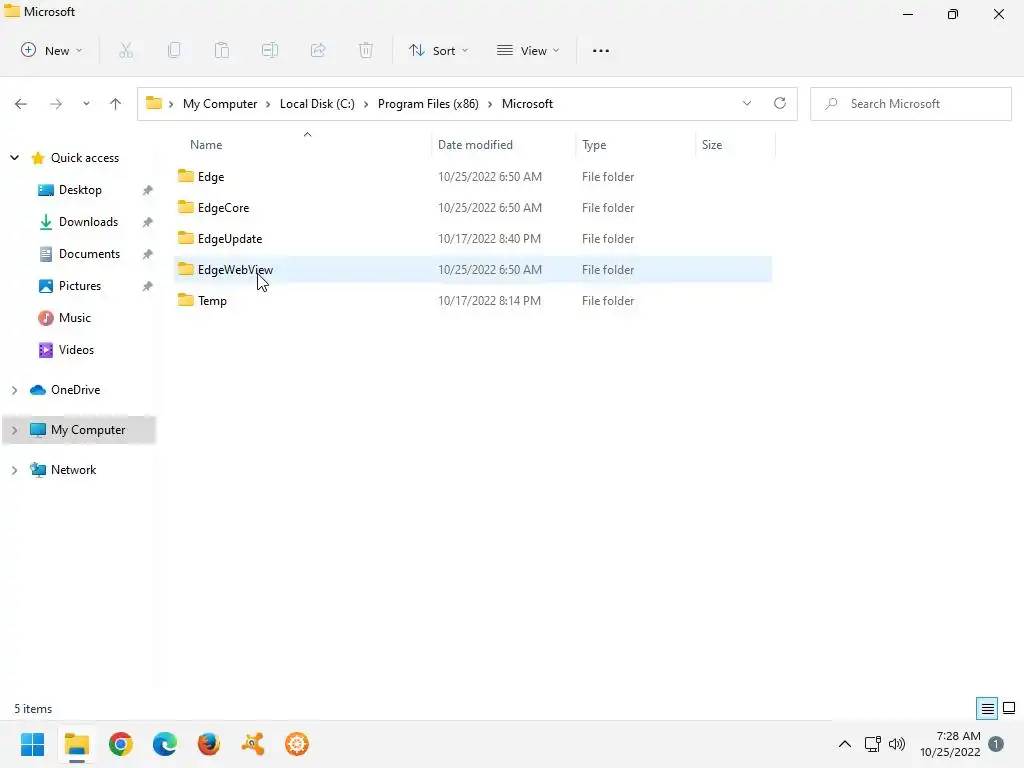The image size is (1024, 768).
Task: Click My Computer in the address path
Action: pyautogui.click(x=220, y=104)
